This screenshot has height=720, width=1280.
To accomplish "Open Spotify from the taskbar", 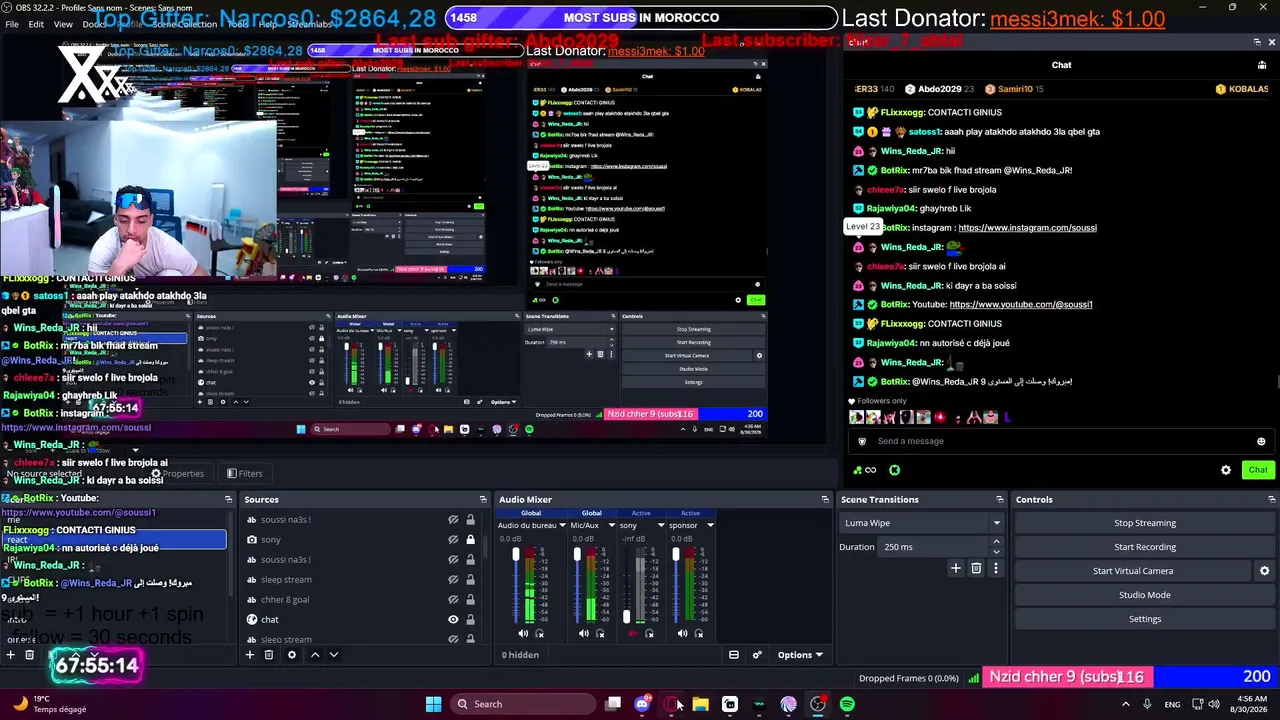I will 847,704.
